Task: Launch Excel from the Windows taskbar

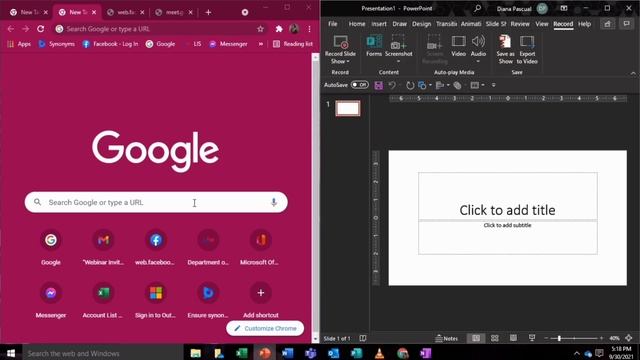Action: click(x=242, y=353)
